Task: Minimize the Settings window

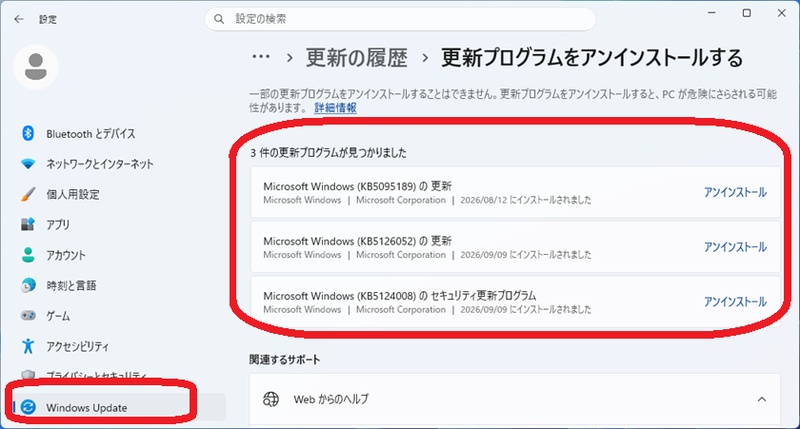Action: (x=712, y=13)
